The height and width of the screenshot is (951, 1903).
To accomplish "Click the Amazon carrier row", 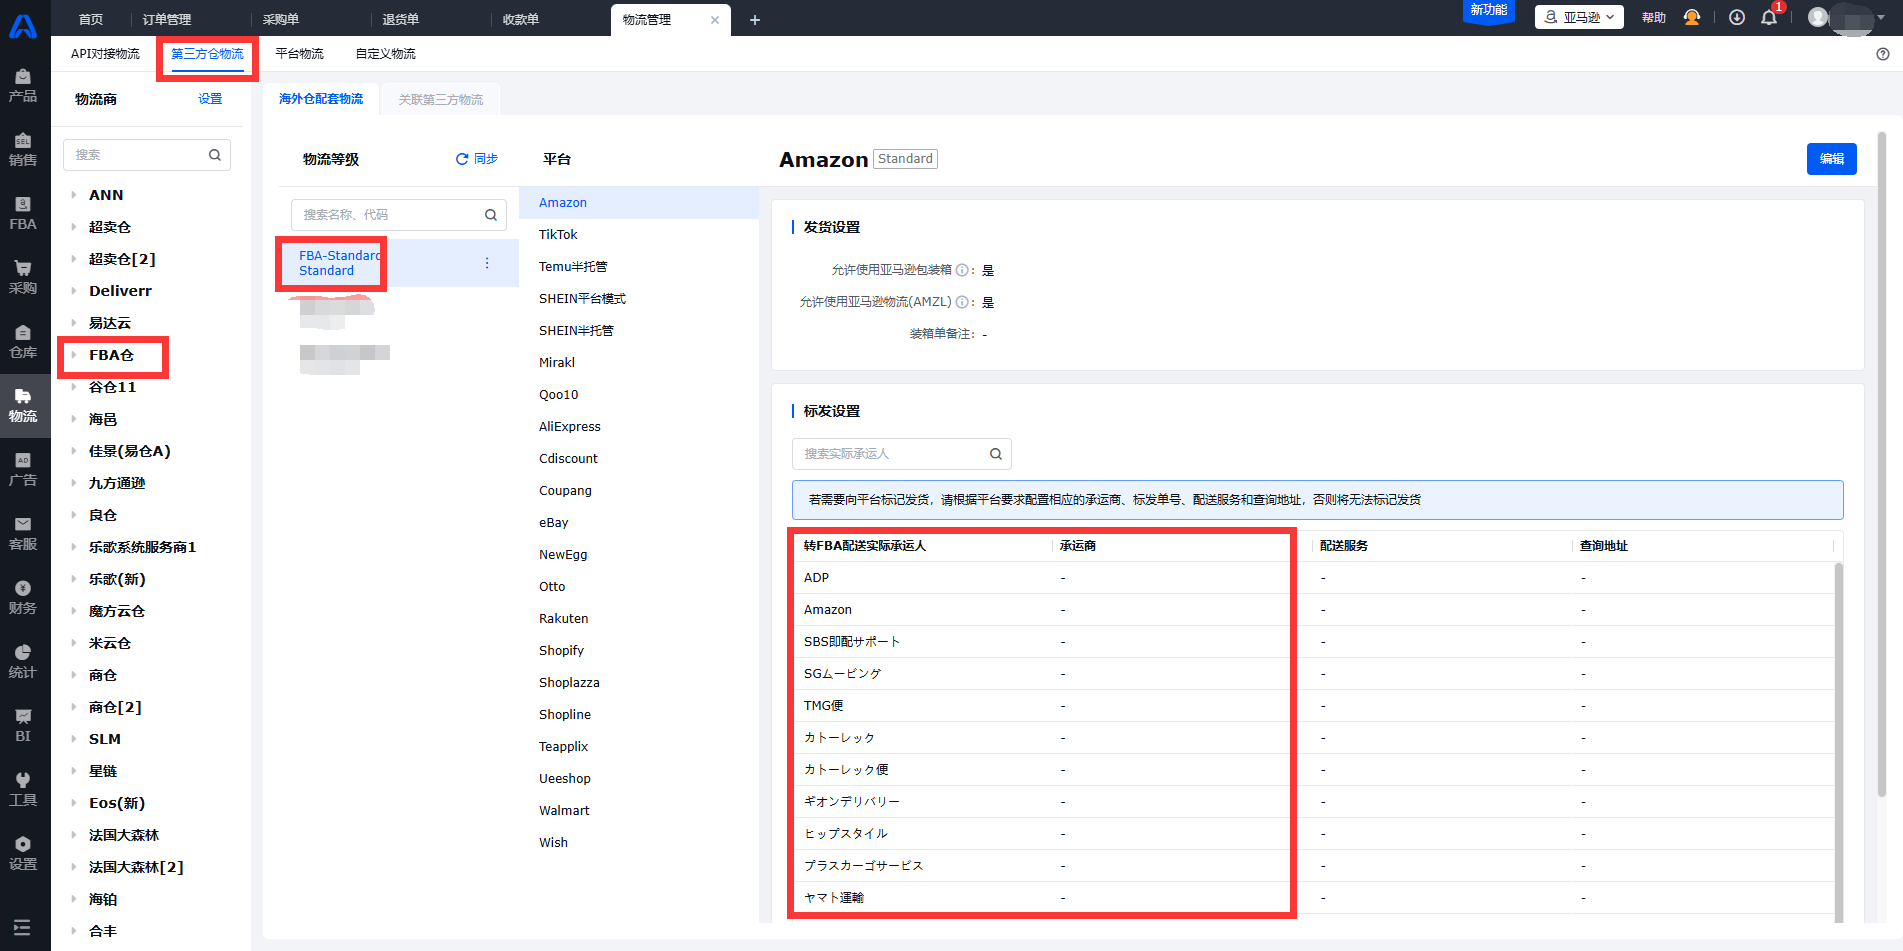I will (x=1312, y=610).
